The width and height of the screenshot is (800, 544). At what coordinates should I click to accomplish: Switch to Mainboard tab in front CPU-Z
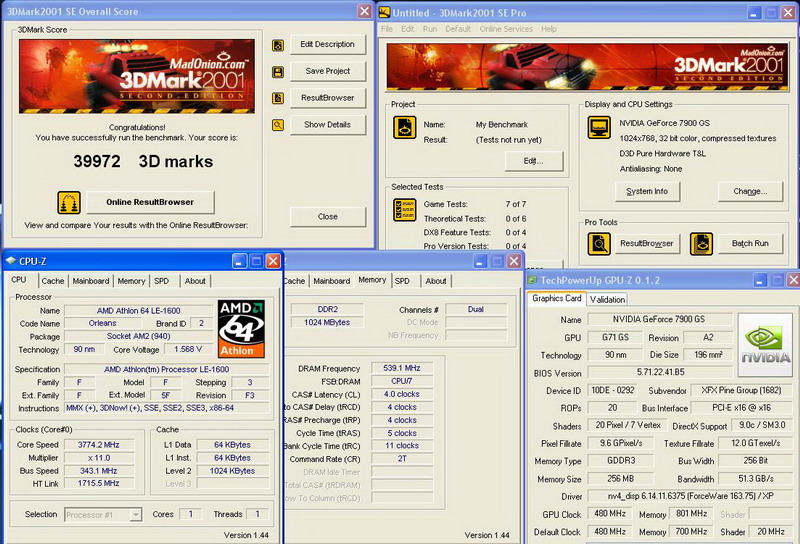[91, 281]
